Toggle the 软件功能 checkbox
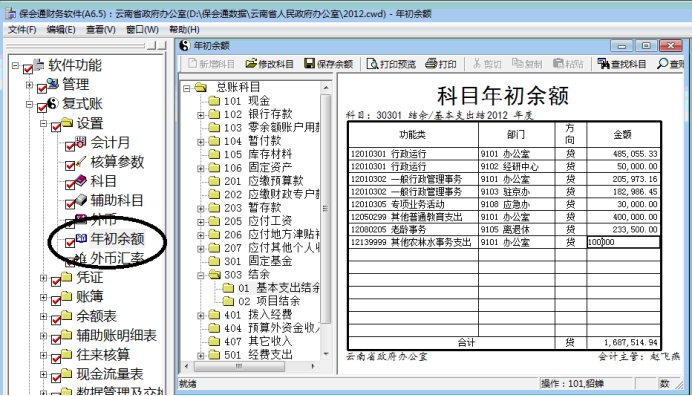692x396 pixels. coord(28,69)
